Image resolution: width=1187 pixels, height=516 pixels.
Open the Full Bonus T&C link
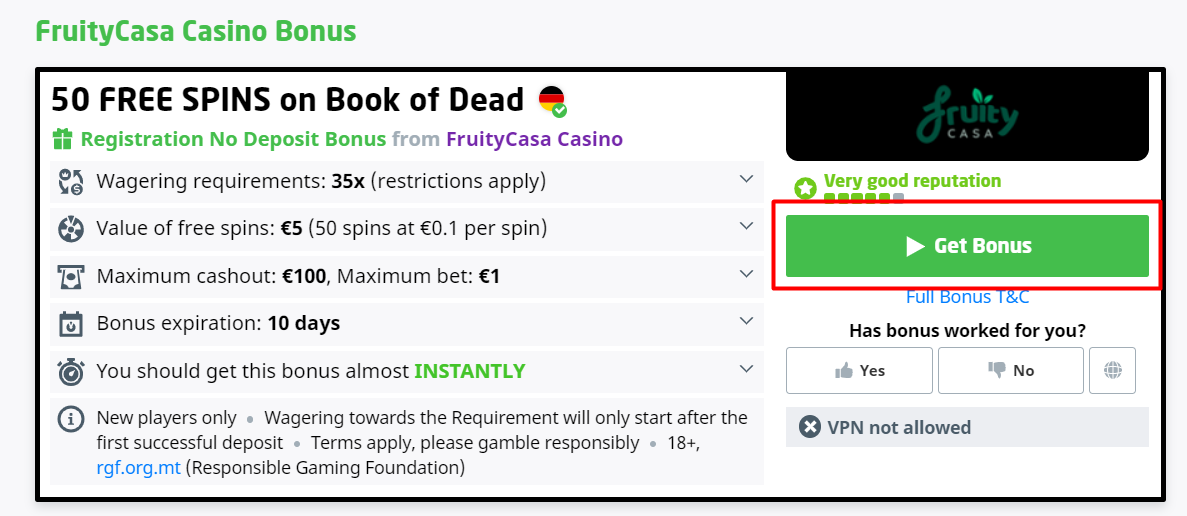click(967, 297)
